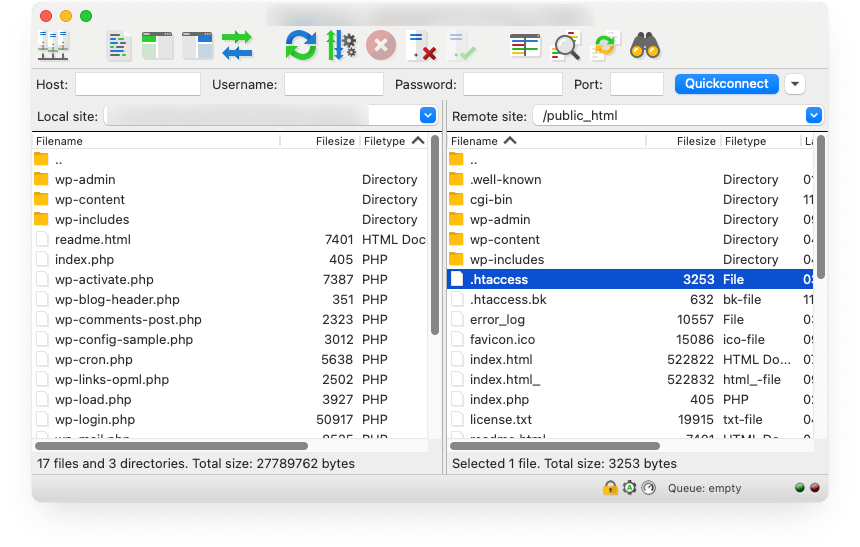The image size is (860, 547).
Task: Toggle the message log display
Action: coord(120,45)
